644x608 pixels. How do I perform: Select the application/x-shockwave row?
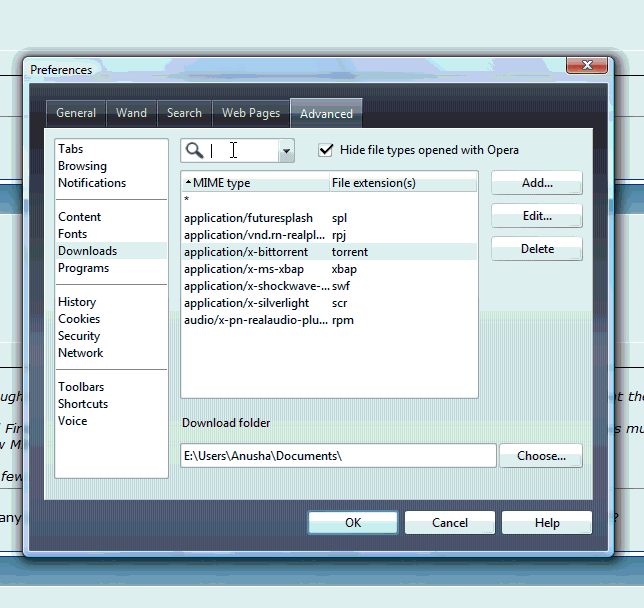point(329,286)
